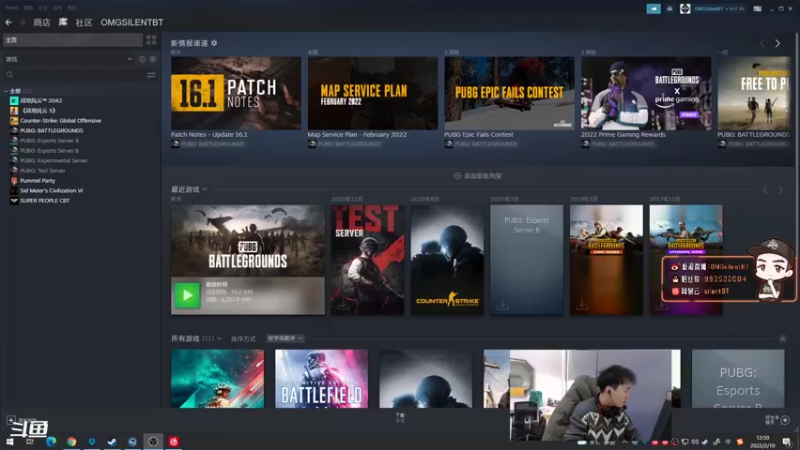Open the Windows Start menu
This screenshot has height=450, width=800.
click(10, 442)
